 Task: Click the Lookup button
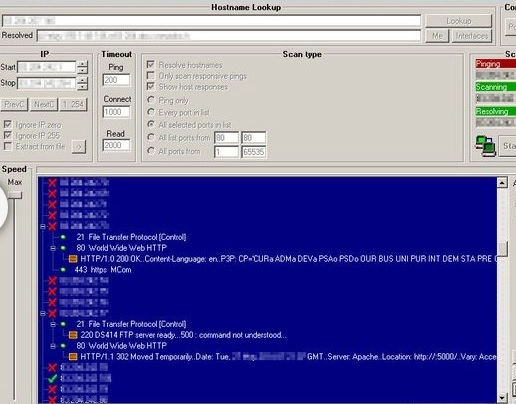[x=459, y=21]
